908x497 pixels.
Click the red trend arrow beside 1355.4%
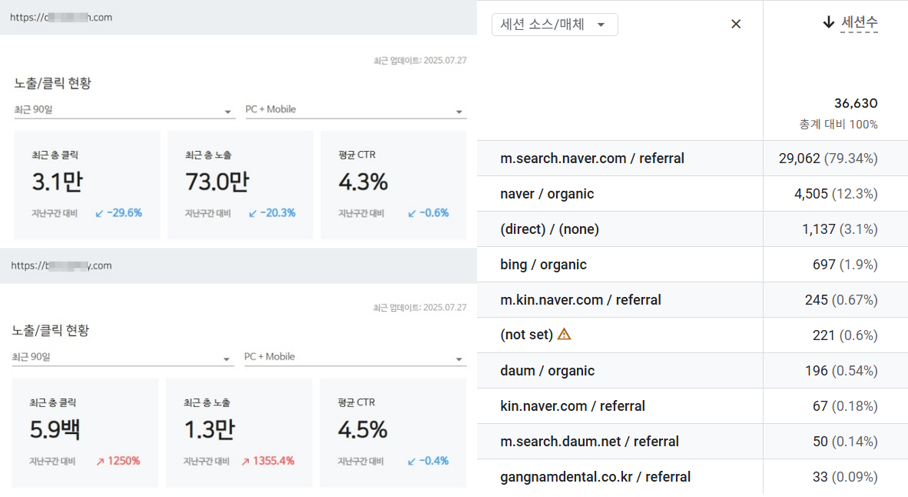click(246, 461)
